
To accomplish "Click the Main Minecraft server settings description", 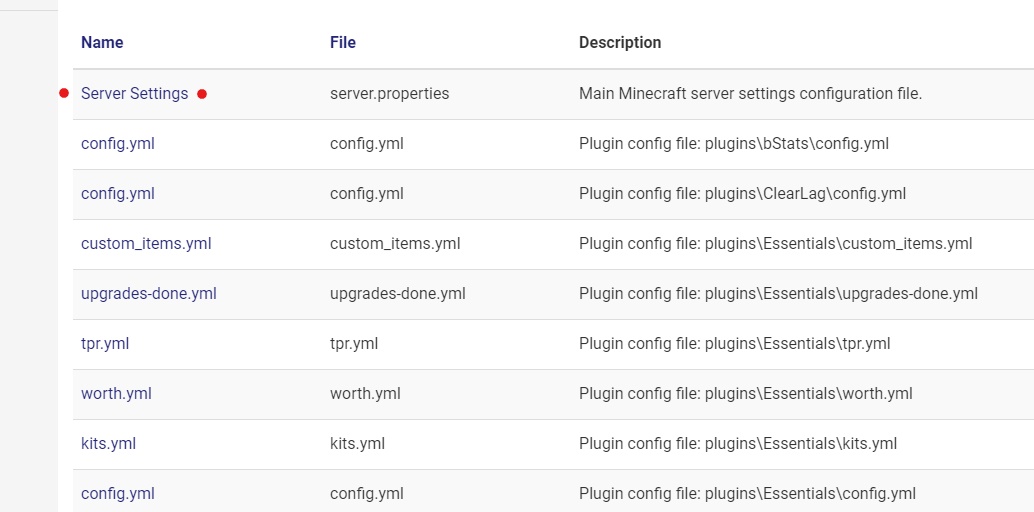I will [x=750, y=94].
